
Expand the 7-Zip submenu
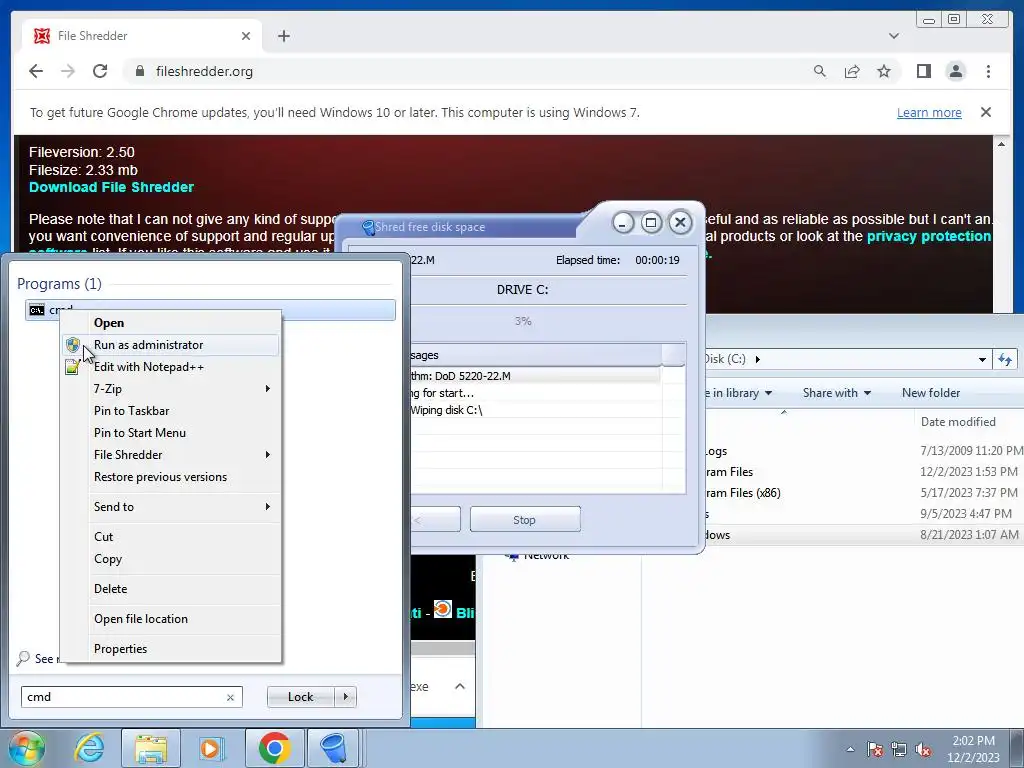(x=170, y=389)
